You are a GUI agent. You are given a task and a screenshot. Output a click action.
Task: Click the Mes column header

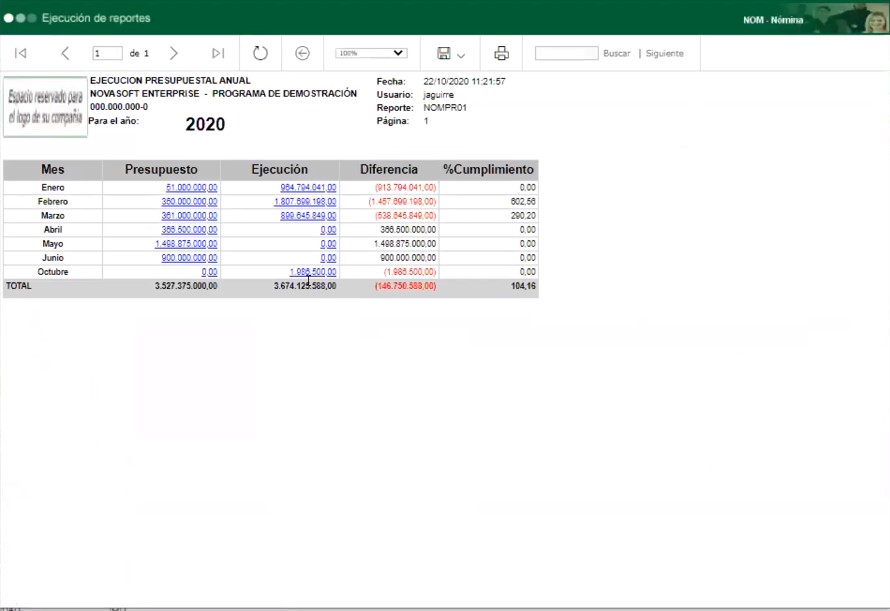coord(53,169)
